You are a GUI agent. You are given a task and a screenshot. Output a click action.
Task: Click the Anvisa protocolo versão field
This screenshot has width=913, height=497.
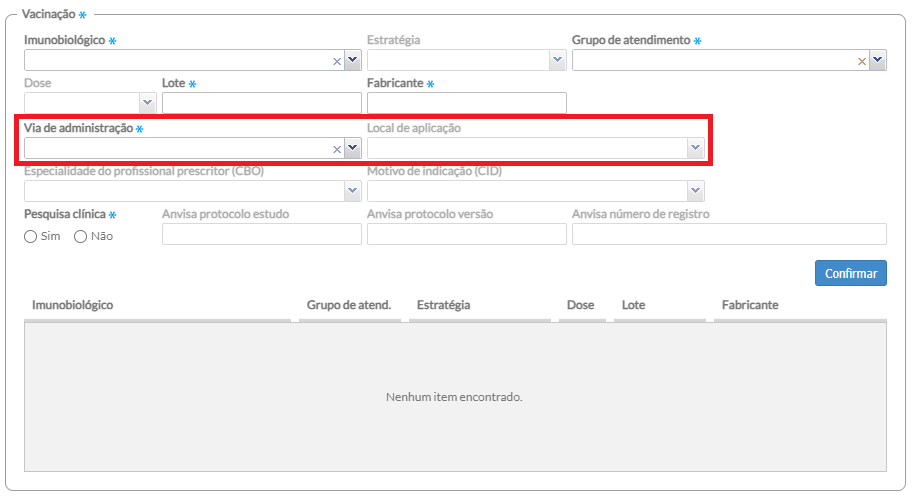[x=466, y=234]
